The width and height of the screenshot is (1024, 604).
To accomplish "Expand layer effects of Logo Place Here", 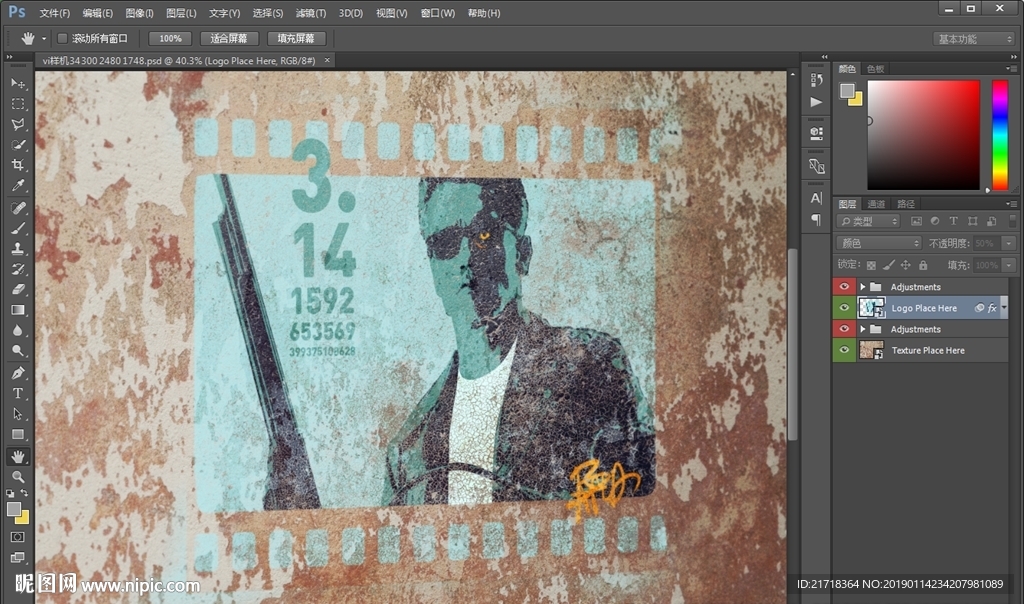I will point(1004,308).
